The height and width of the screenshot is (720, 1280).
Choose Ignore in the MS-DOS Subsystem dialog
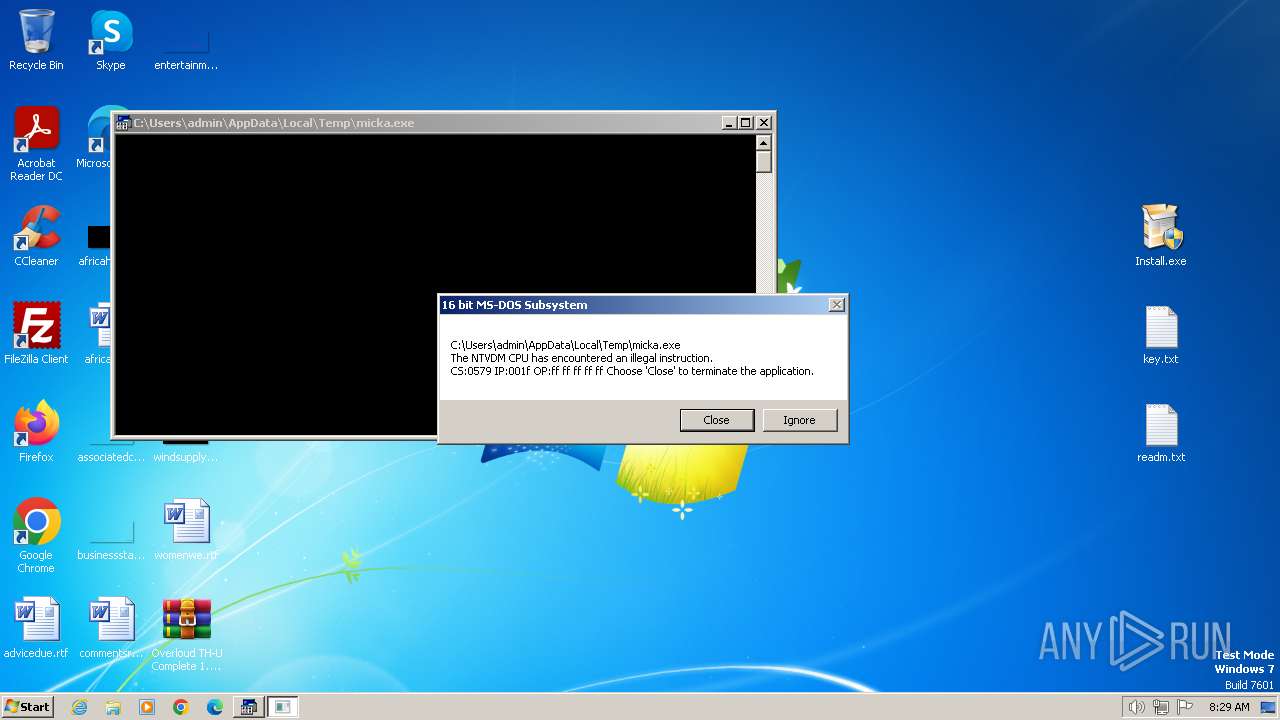[x=799, y=420]
